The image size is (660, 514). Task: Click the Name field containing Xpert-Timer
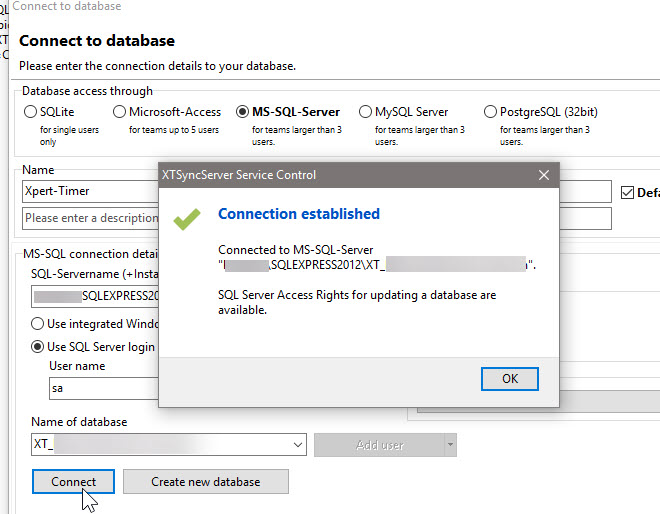coord(88,192)
